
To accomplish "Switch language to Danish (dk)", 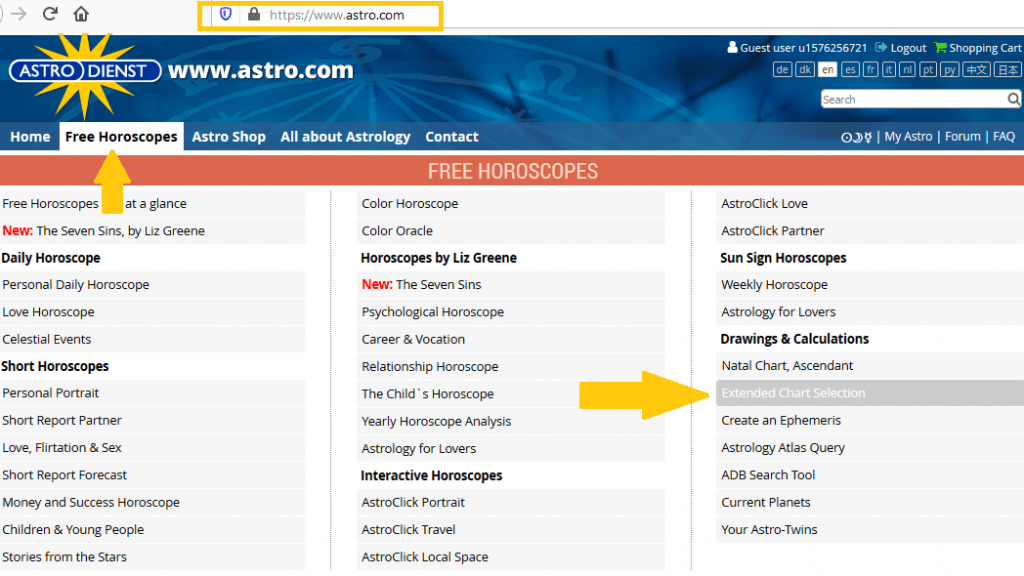I will [805, 69].
